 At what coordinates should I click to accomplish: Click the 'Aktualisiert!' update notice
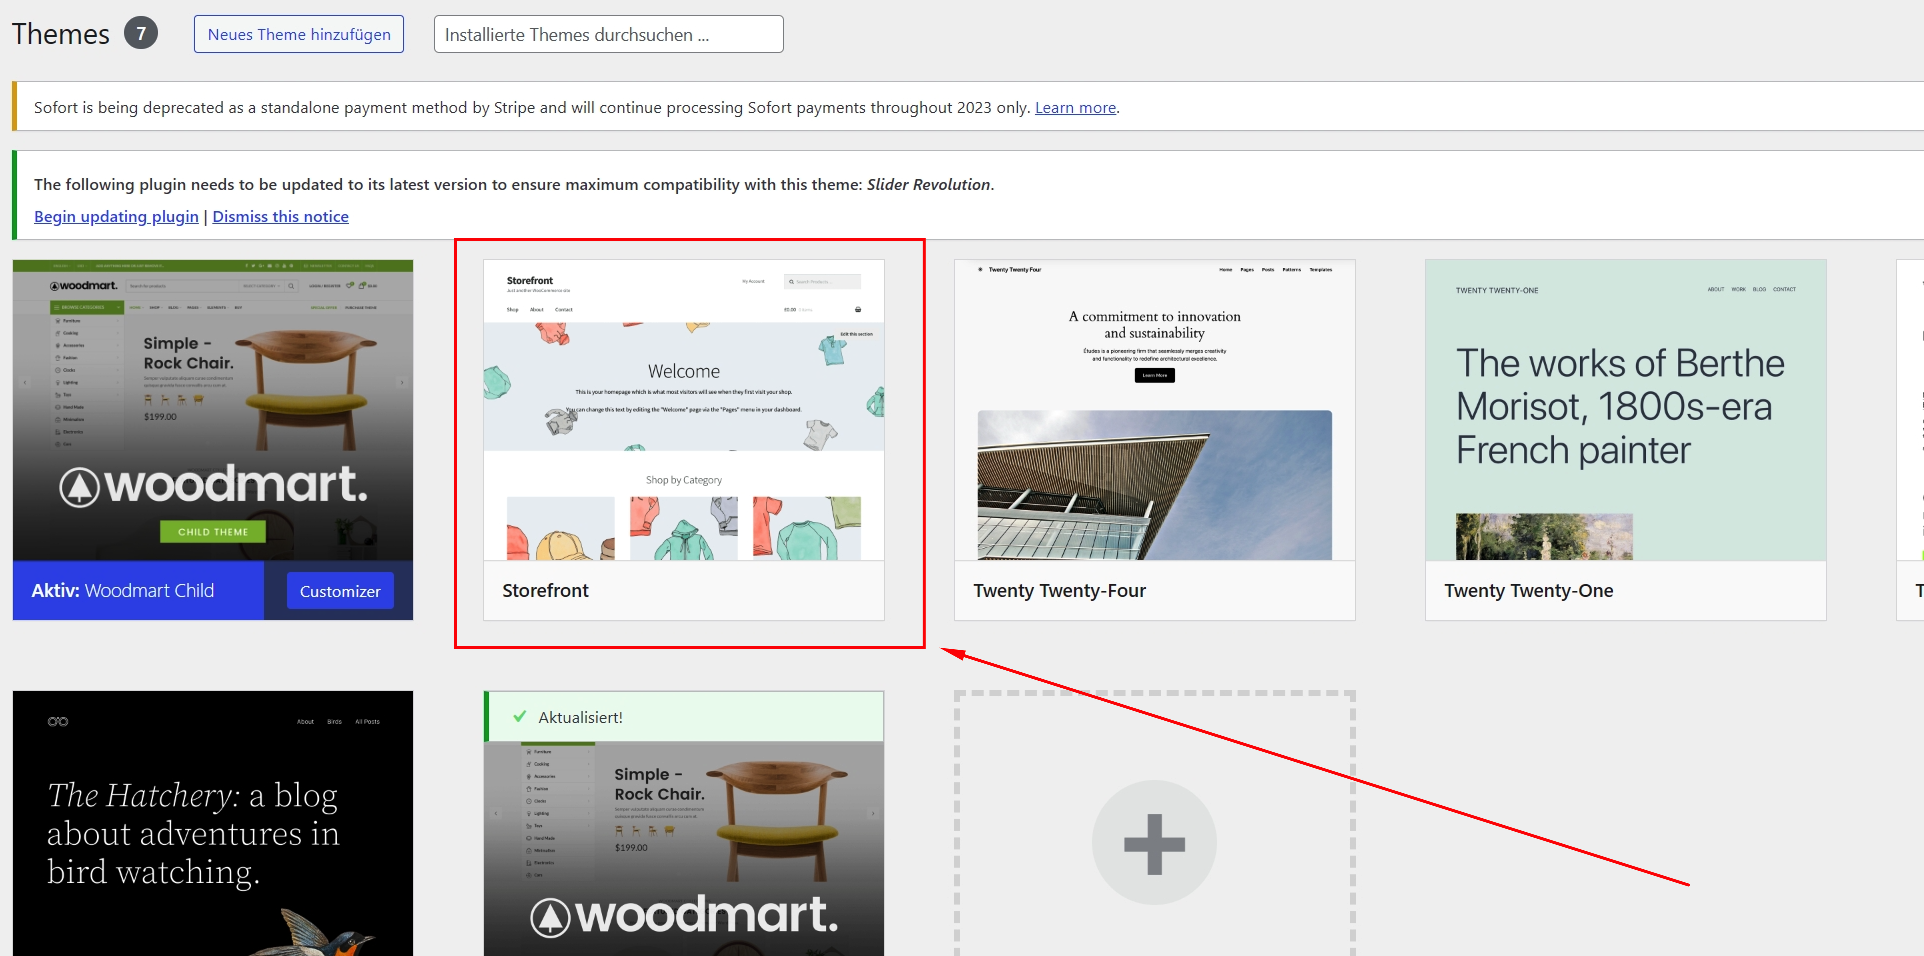[684, 717]
